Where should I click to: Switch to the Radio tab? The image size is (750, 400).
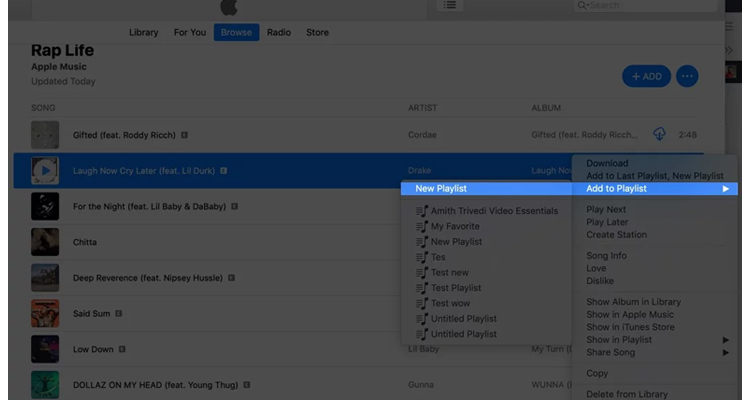click(279, 32)
